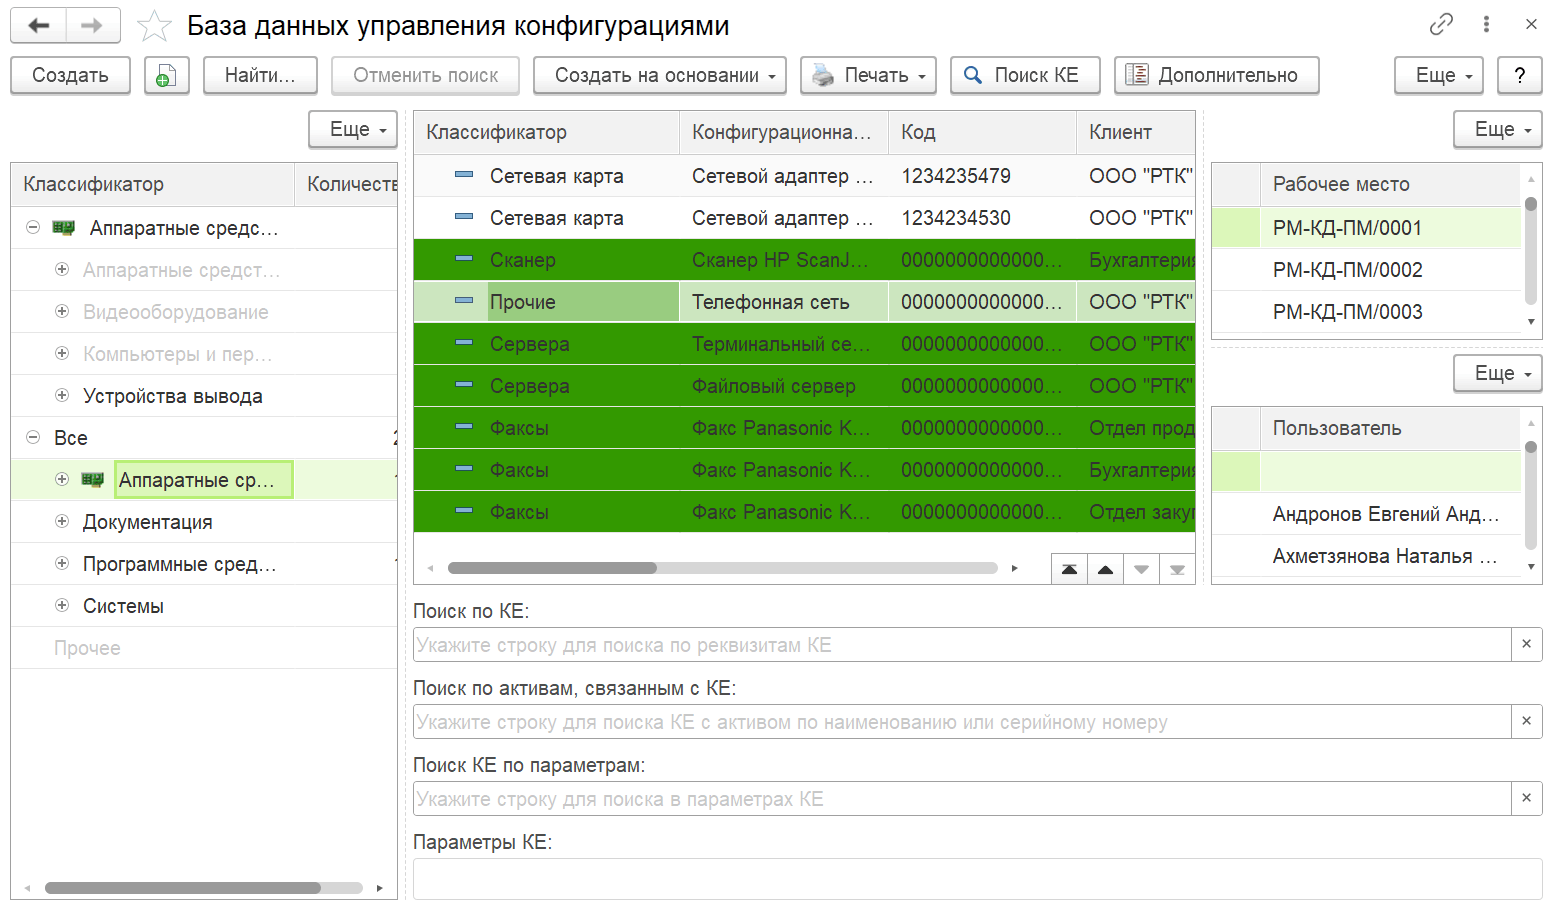1562x914 pixels.
Task: Open Еще menu above Пользователь list
Action: point(1498,373)
